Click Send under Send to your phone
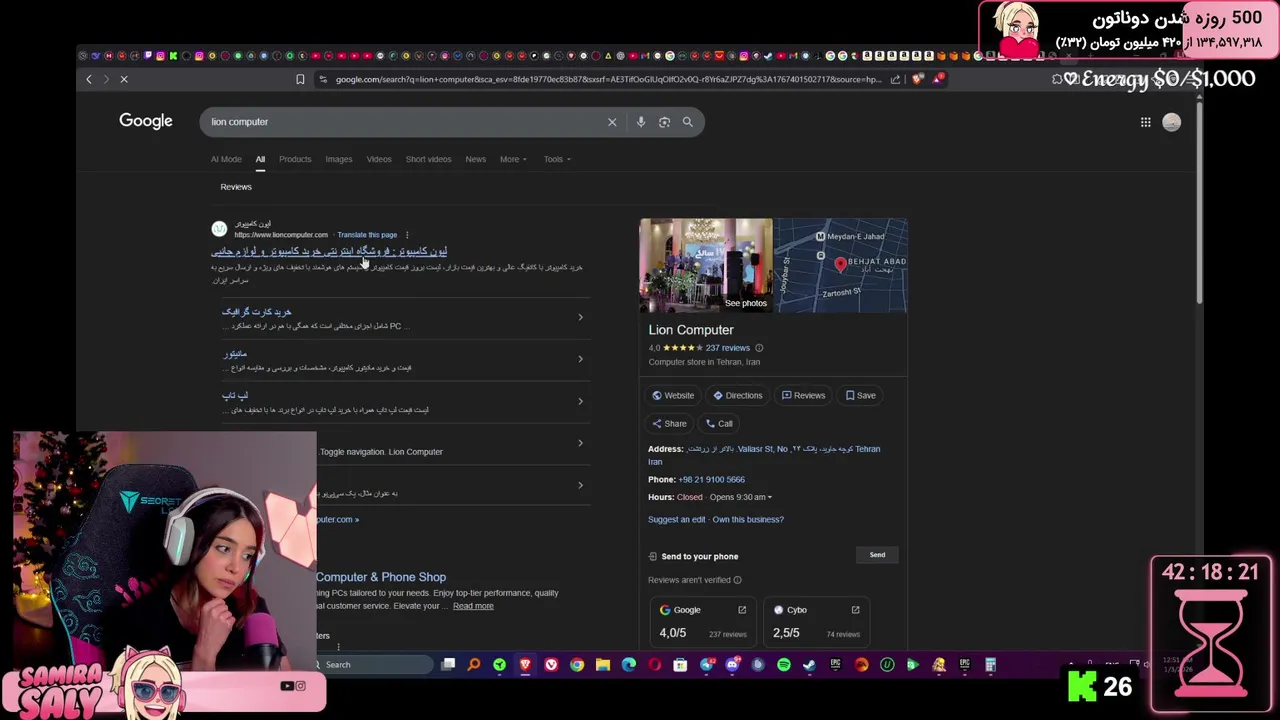1280x720 pixels. [877, 555]
